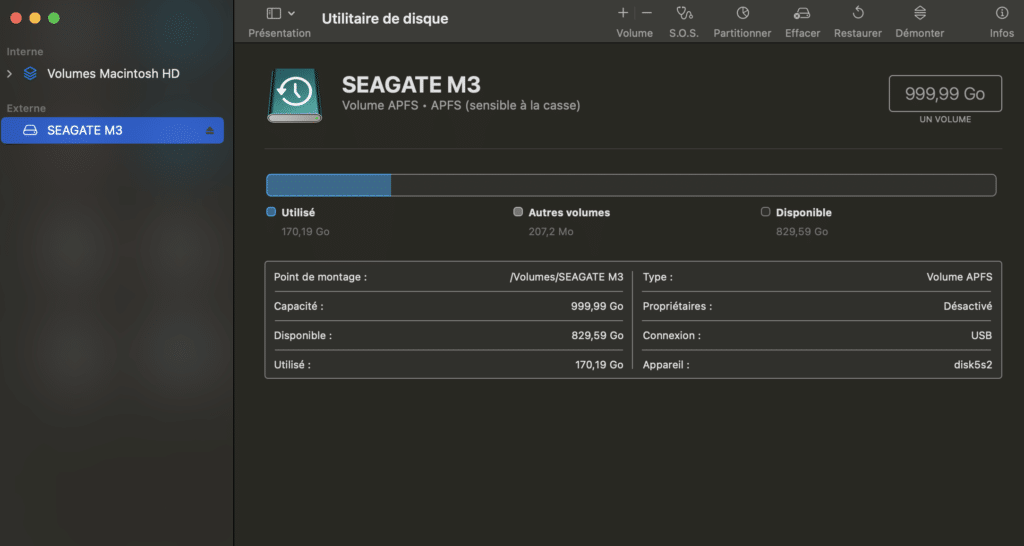Click the gray Autres volumes legend swatch
This screenshot has height=546, width=1024.
click(518, 212)
